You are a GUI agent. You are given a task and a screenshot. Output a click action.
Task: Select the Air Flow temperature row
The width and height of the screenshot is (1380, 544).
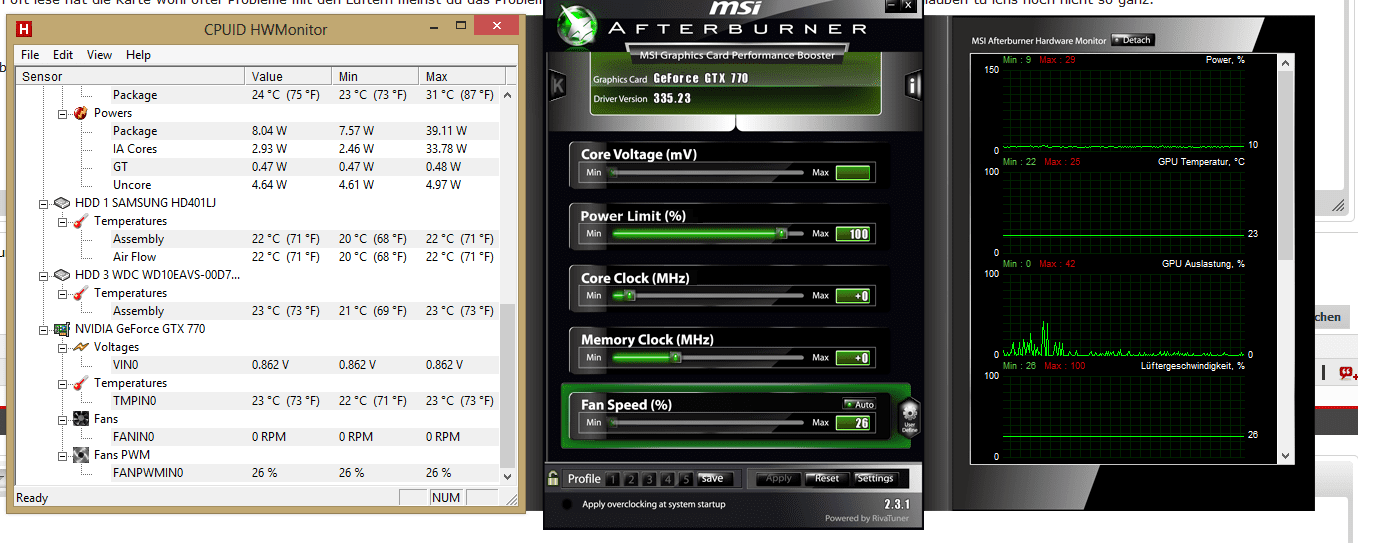(258, 257)
